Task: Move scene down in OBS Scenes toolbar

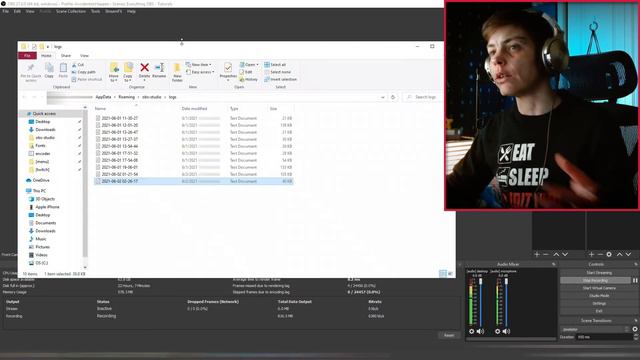Action: 565,254
